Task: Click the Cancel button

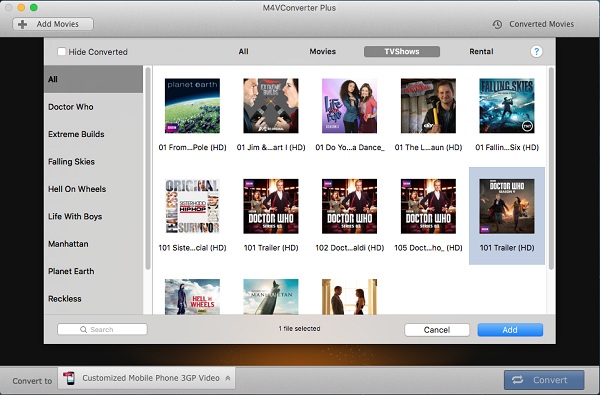Action: (437, 330)
